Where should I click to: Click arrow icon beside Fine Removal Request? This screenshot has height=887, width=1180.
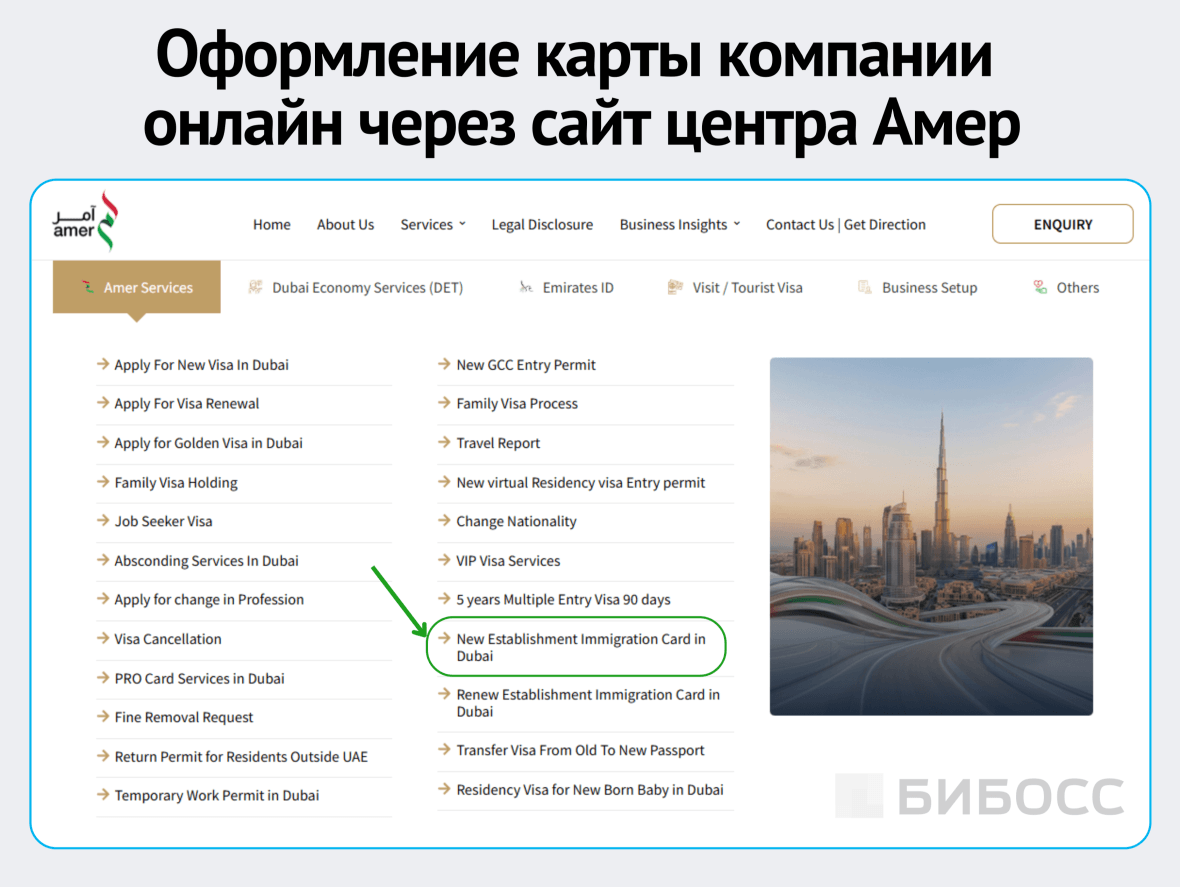pyautogui.click(x=103, y=717)
